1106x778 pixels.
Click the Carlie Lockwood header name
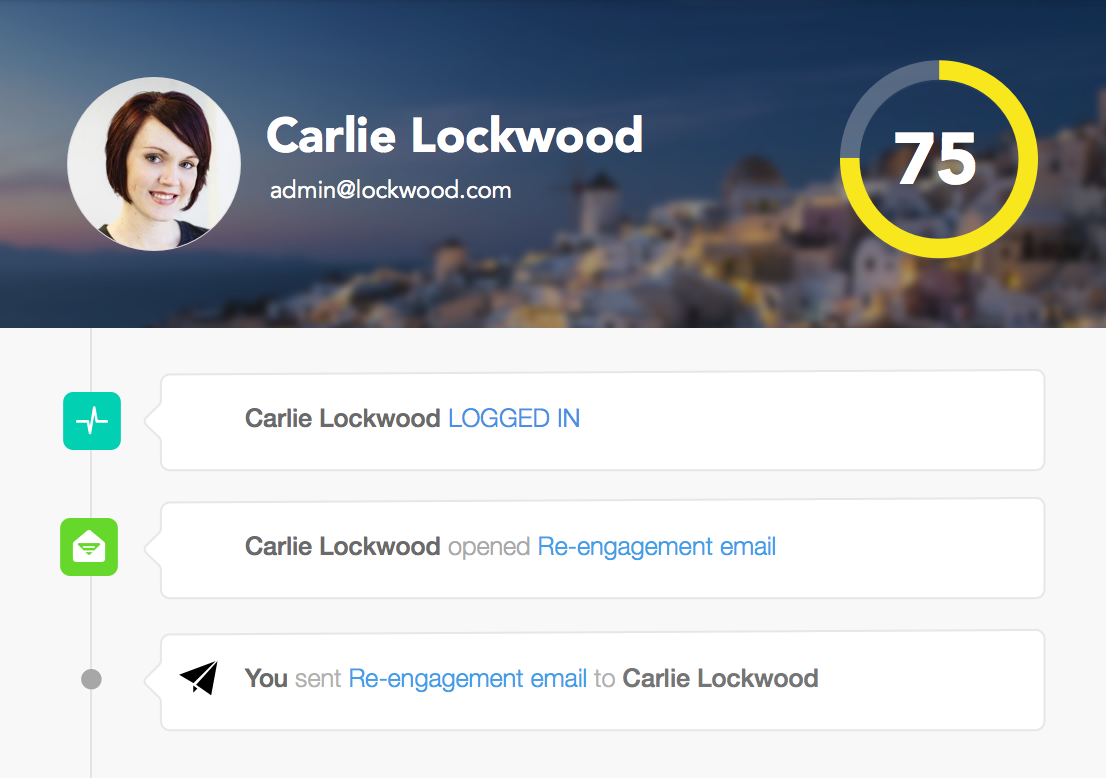tap(454, 135)
